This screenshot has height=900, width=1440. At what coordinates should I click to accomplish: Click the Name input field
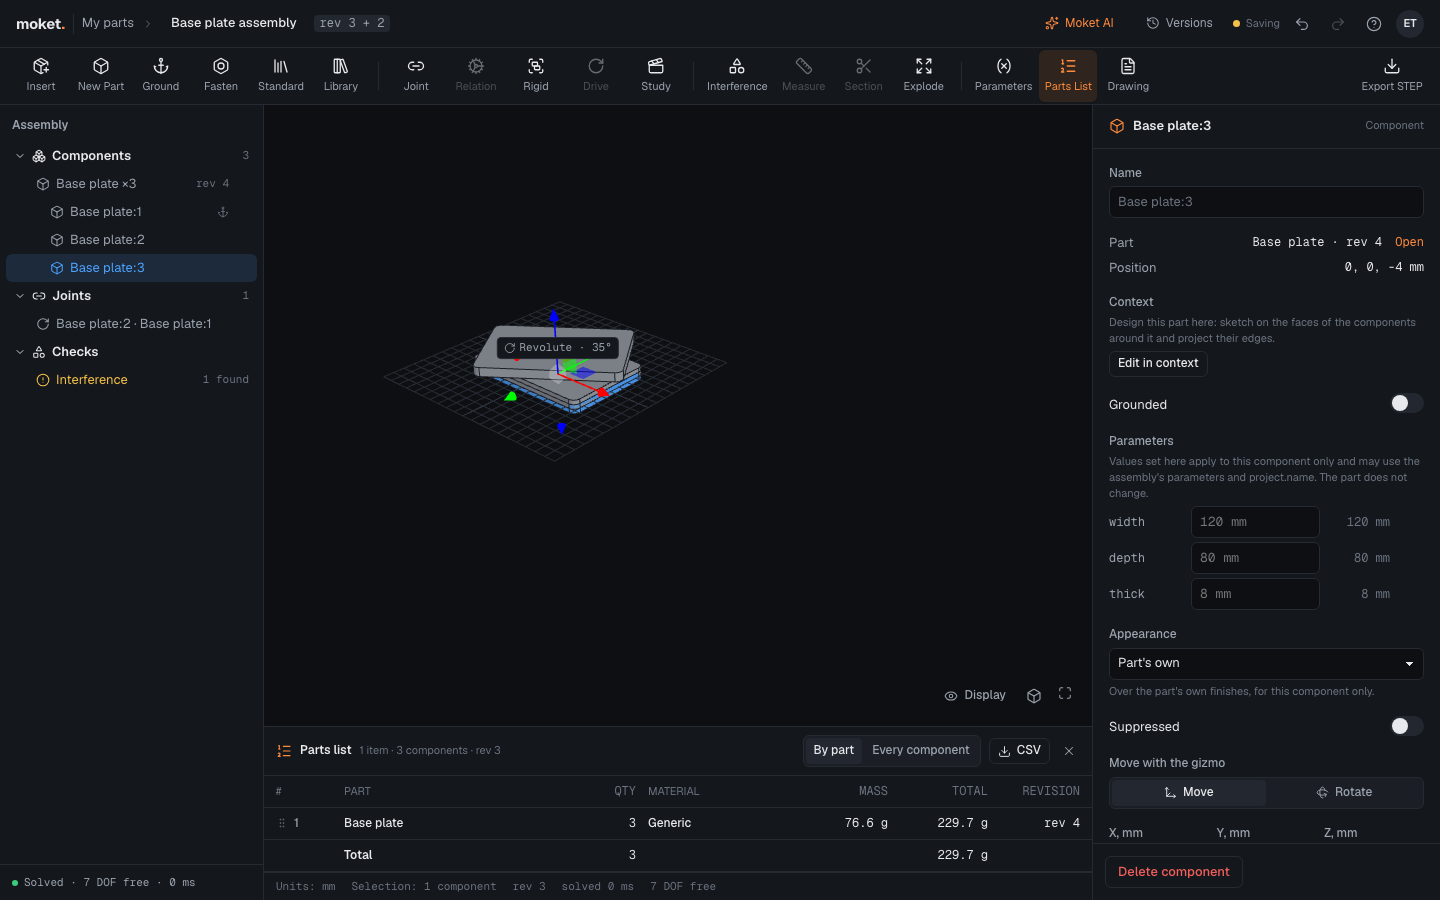pos(1266,202)
